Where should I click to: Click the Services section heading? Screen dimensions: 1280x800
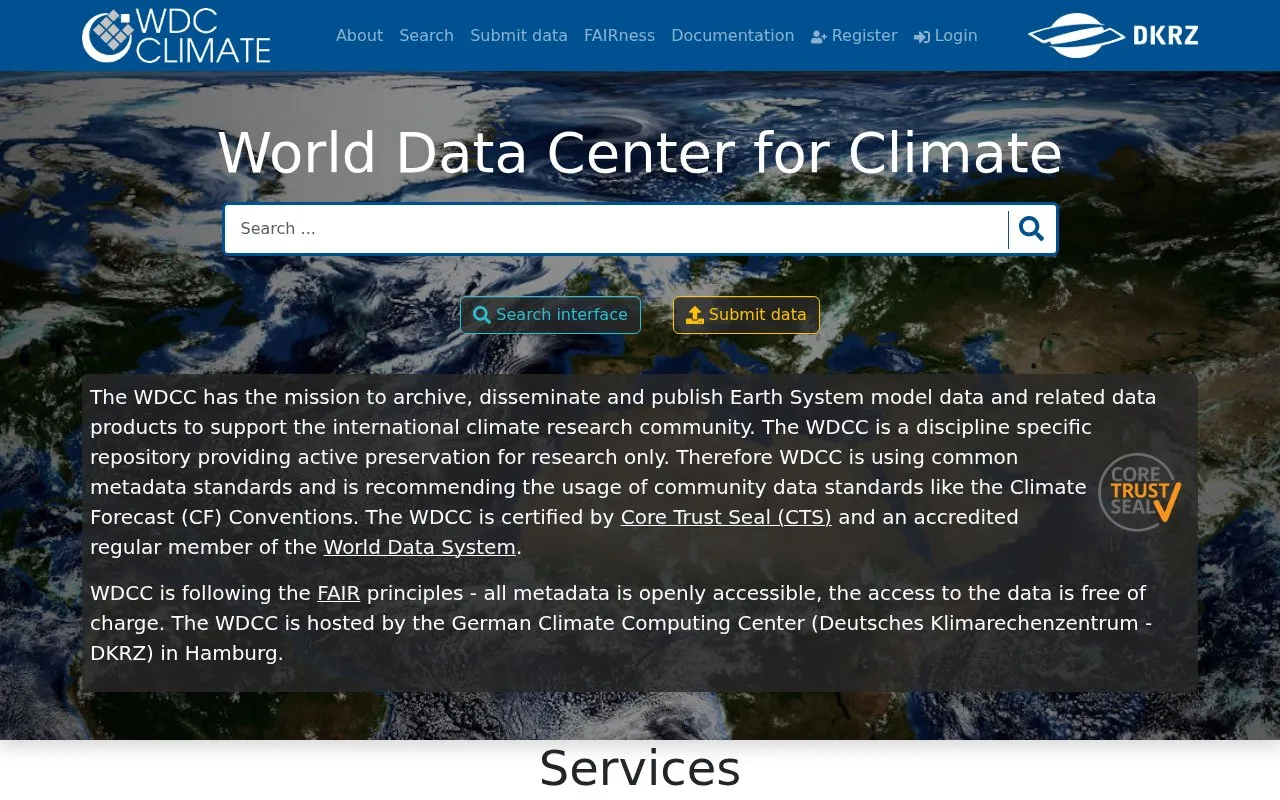click(640, 768)
